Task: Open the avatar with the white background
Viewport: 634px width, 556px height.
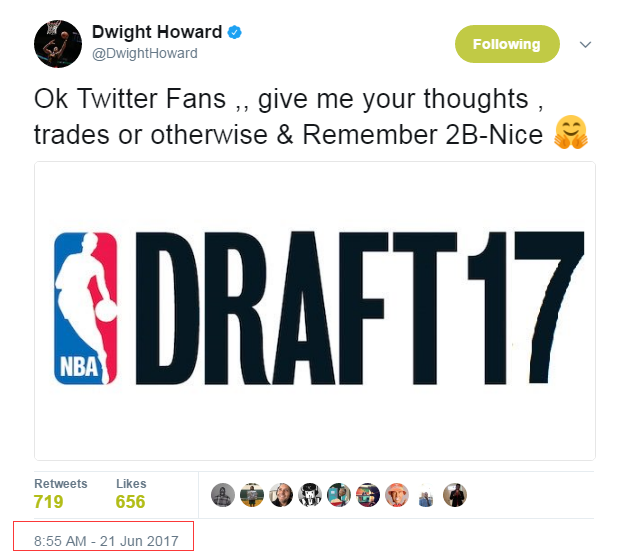Action: [426, 495]
